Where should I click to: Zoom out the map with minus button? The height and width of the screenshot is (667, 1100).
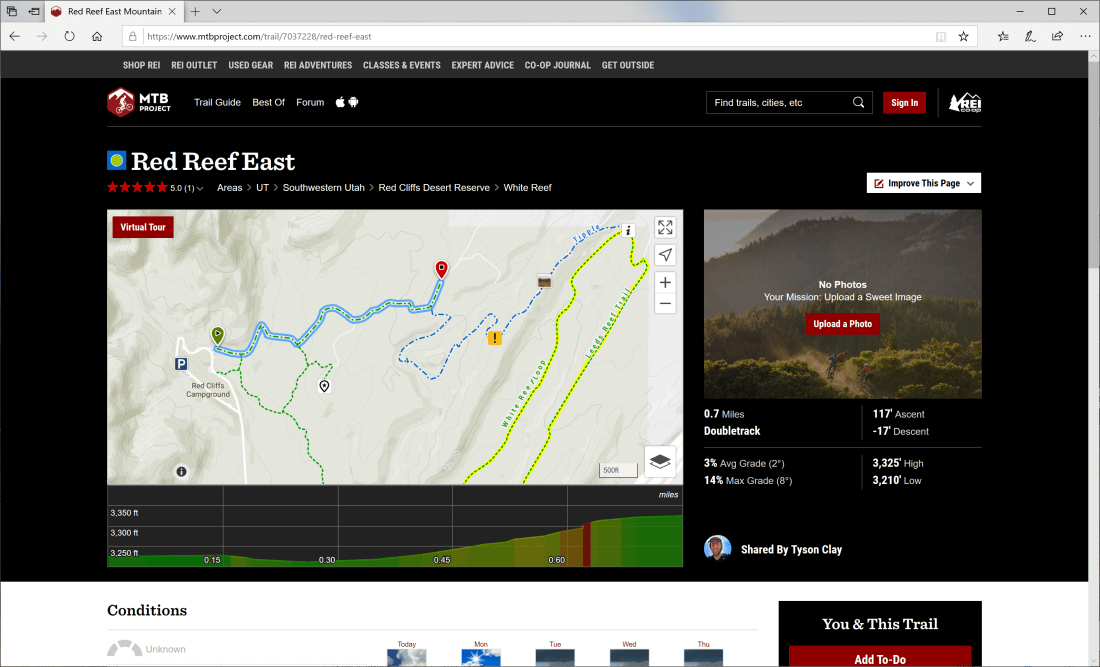click(665, 303)
